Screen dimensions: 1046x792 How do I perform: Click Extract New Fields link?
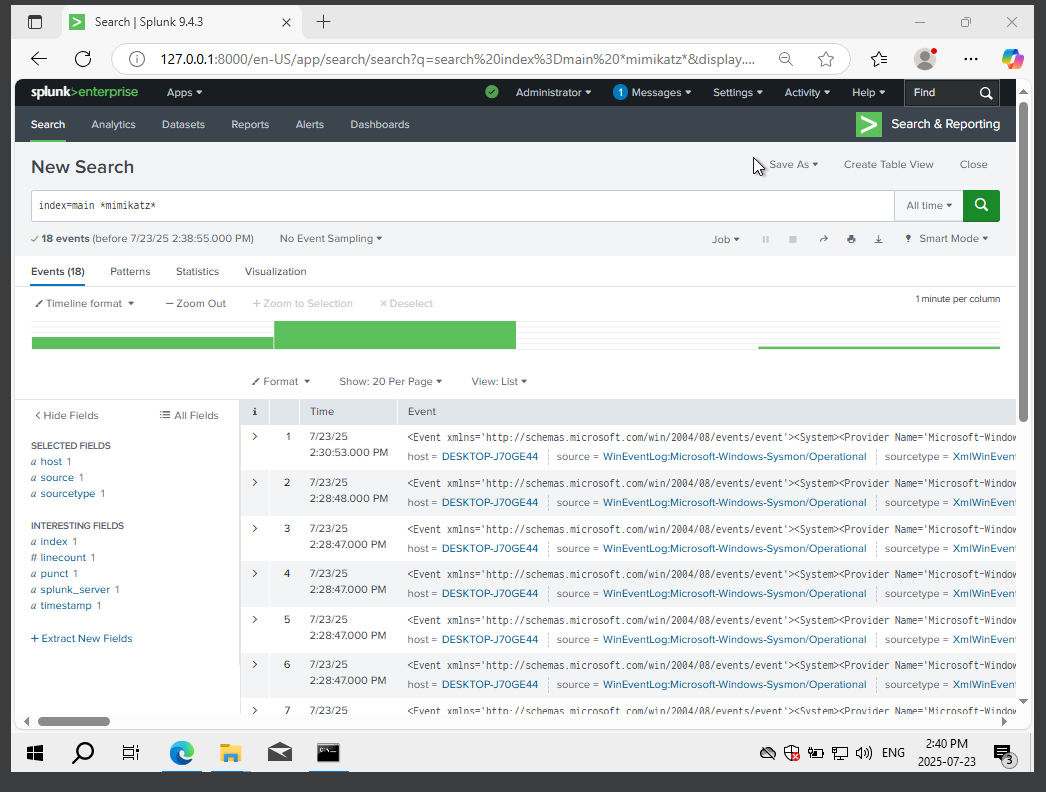click(x=81, y=639)
